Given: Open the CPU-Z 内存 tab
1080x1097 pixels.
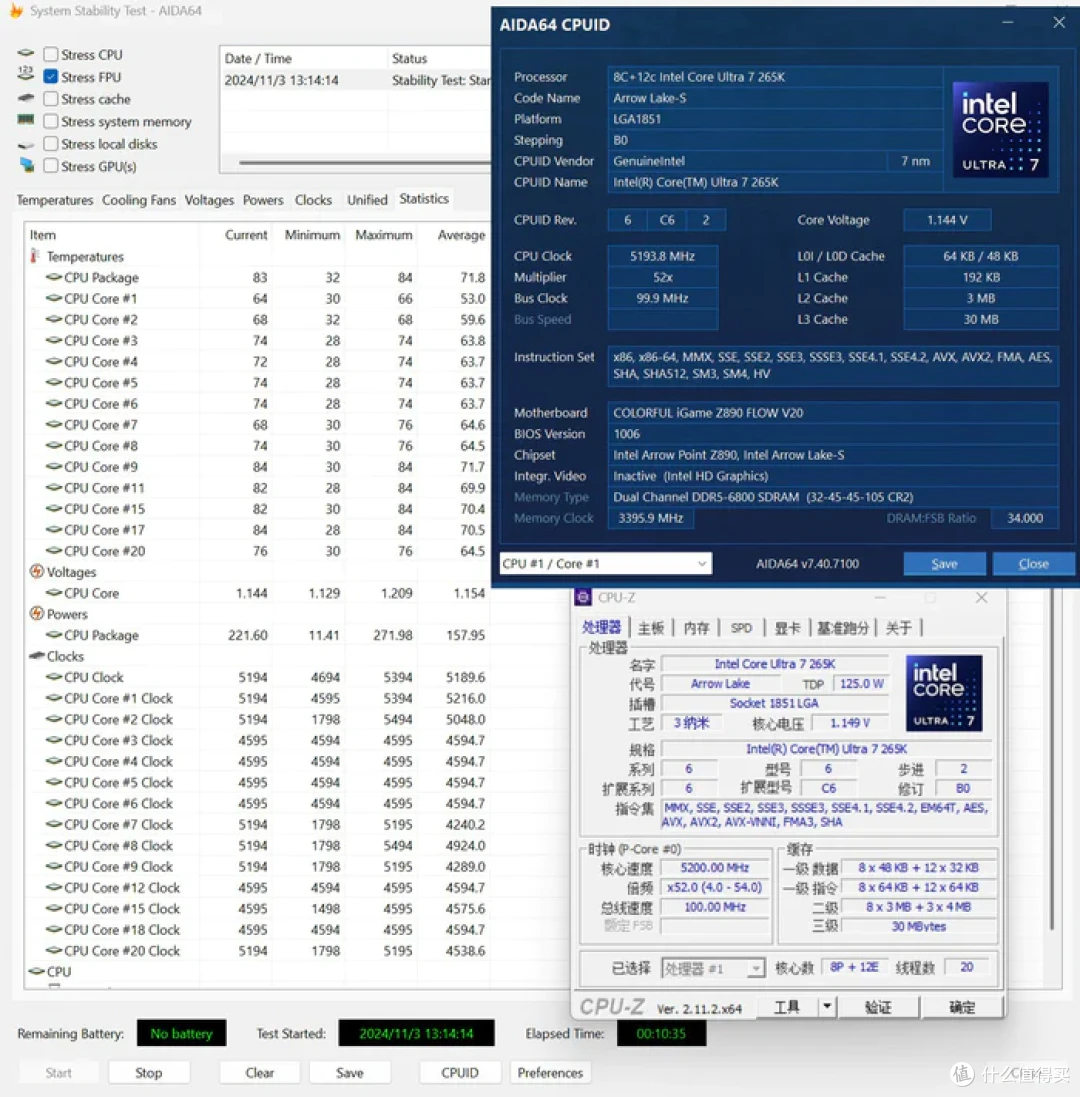Looking at the screenshot, I should click(x=696, y=628).
